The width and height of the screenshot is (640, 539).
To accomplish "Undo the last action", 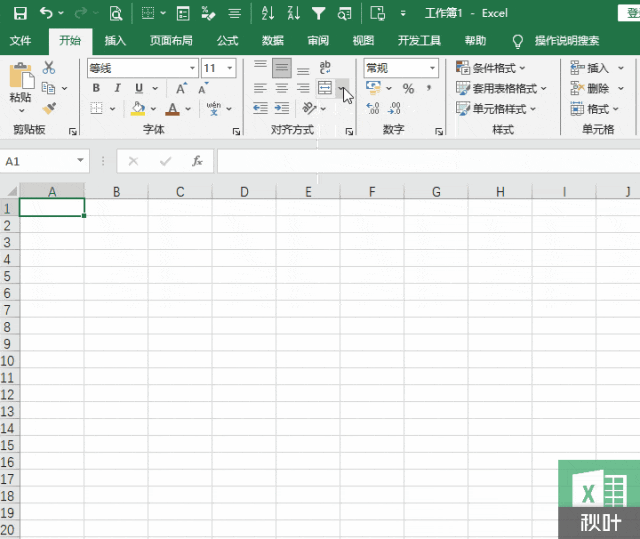I will tap(46, 13).
